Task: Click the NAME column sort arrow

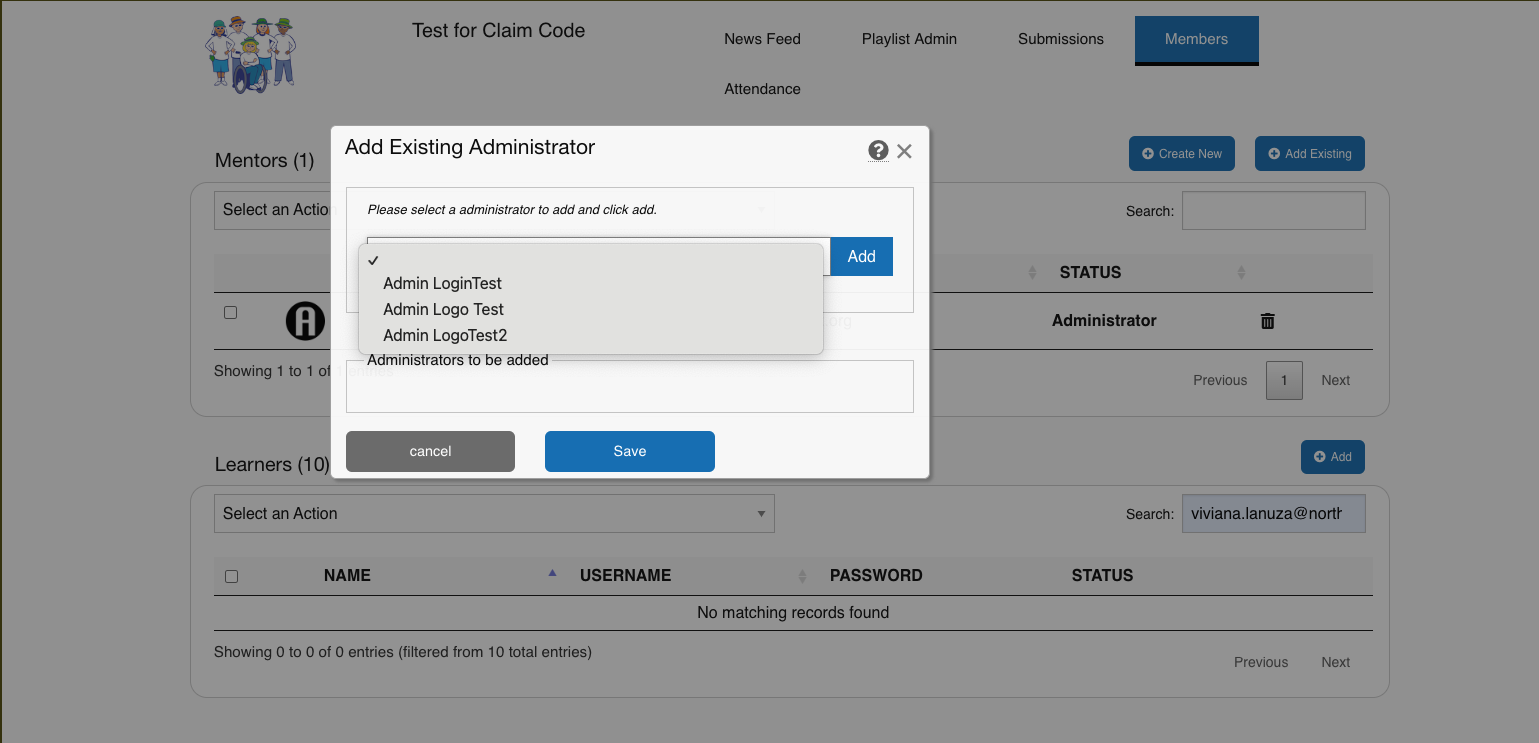Action: (x=552, y=574)
